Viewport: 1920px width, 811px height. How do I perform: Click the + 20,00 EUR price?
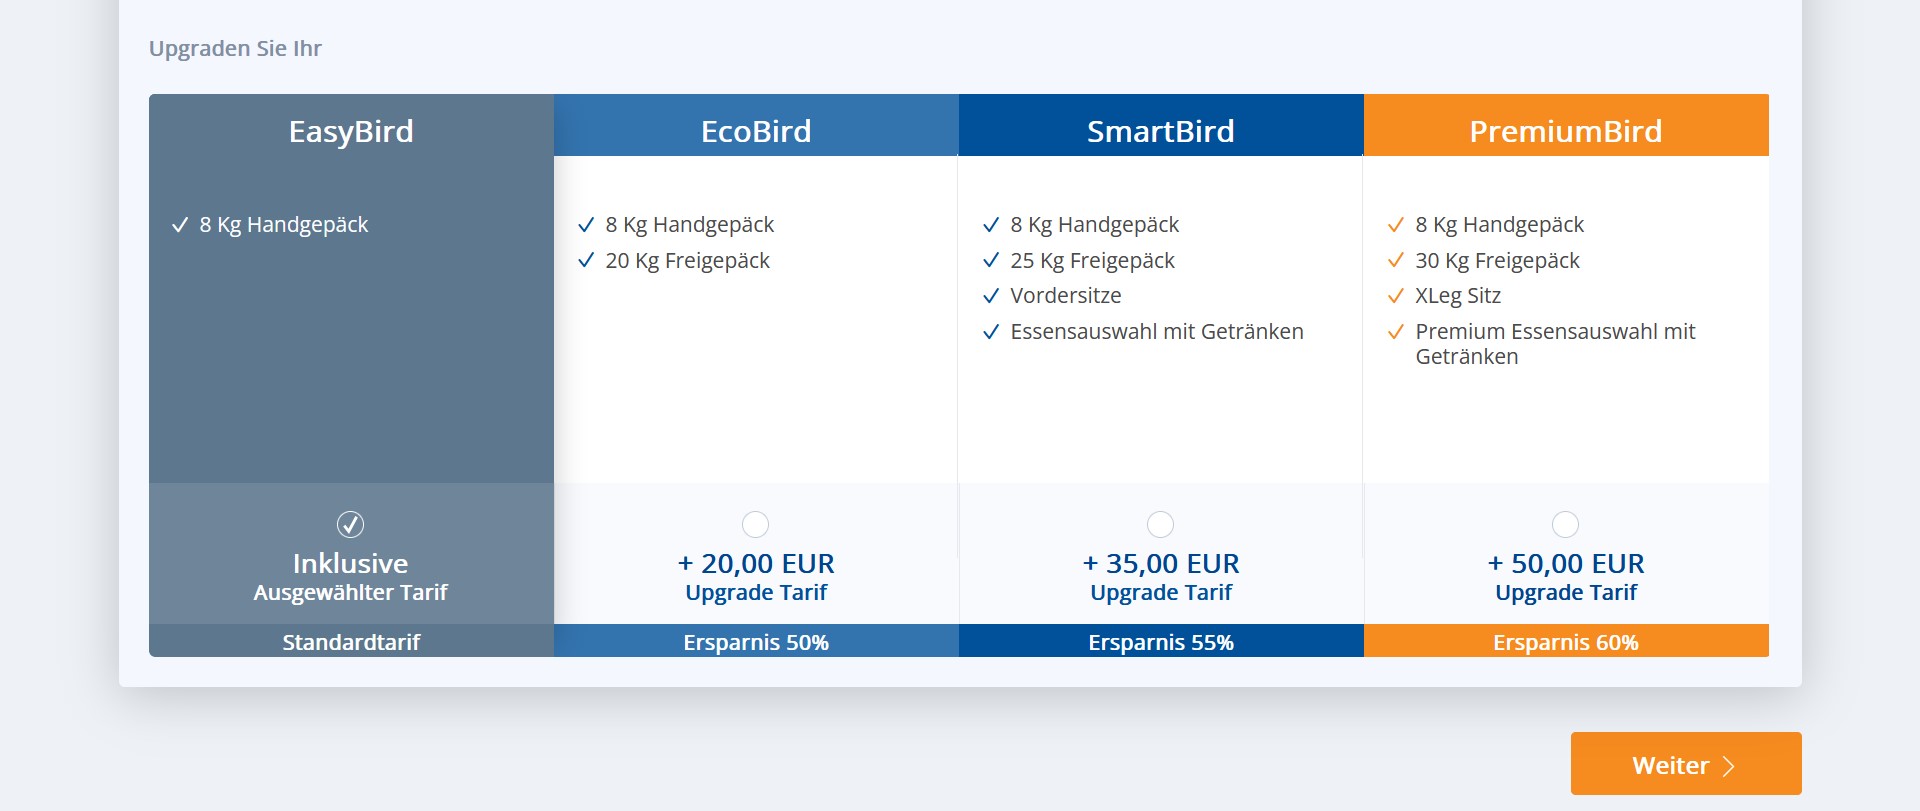point(756,564)
